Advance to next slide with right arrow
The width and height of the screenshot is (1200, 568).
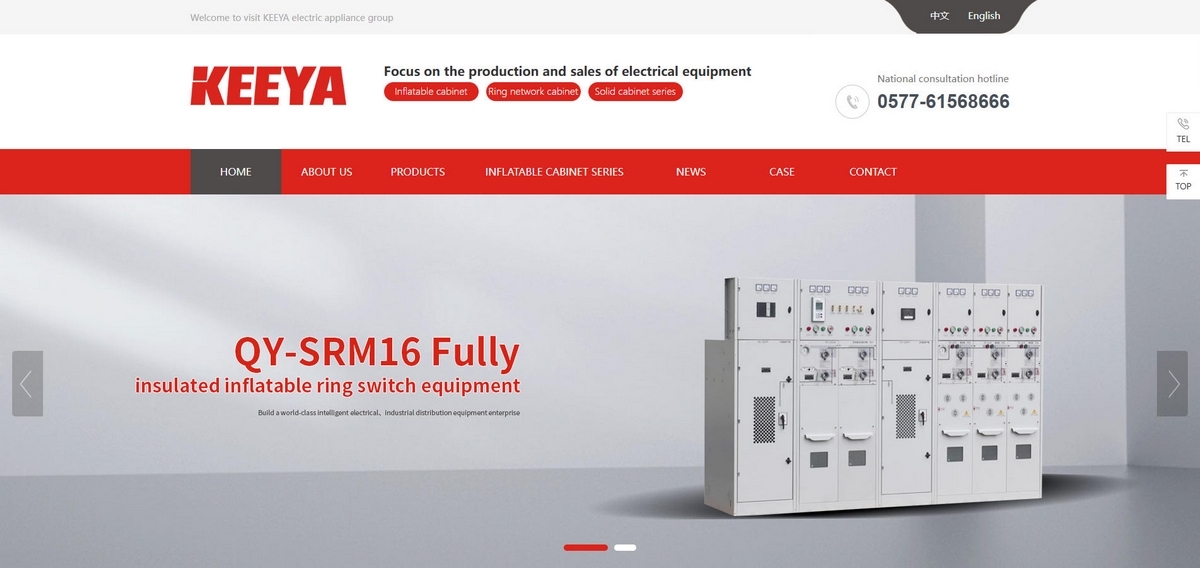tap(1172, 384)
